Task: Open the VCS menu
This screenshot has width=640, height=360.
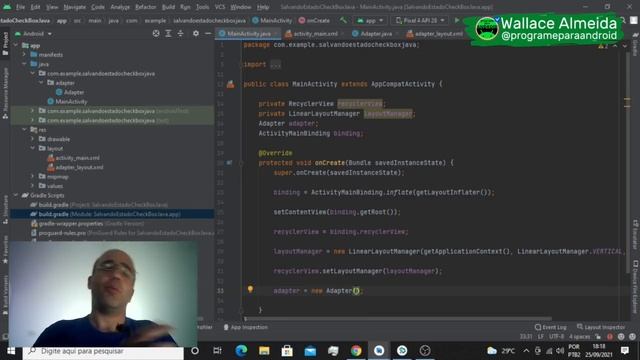Action: 220,7
